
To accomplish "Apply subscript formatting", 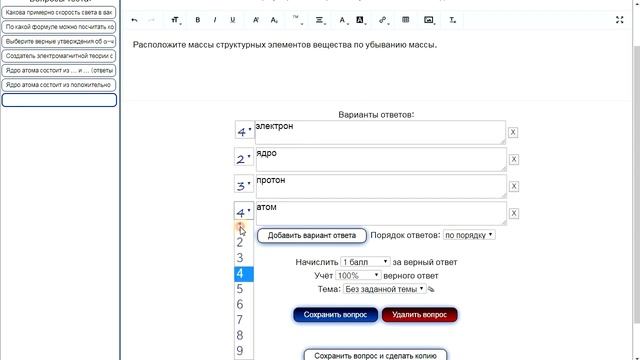I will 274,20.
